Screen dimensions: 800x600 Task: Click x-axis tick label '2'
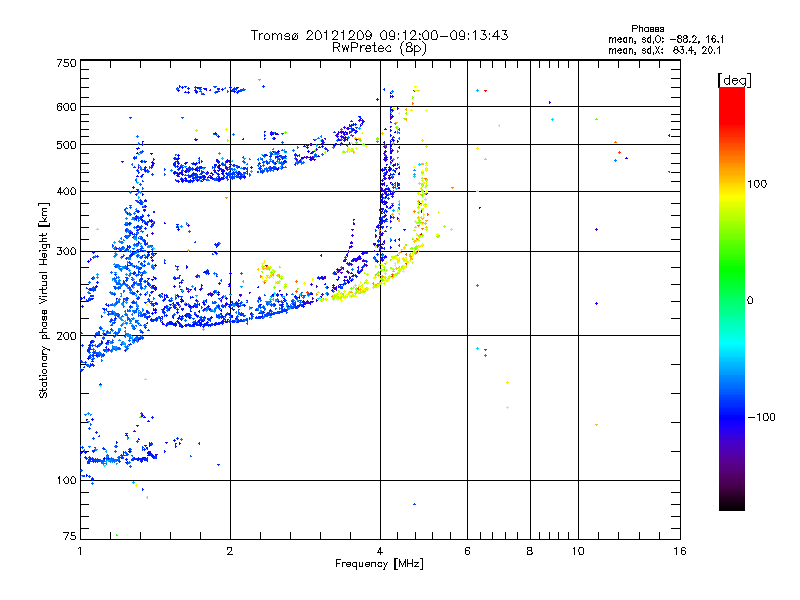tap(230, 551)
